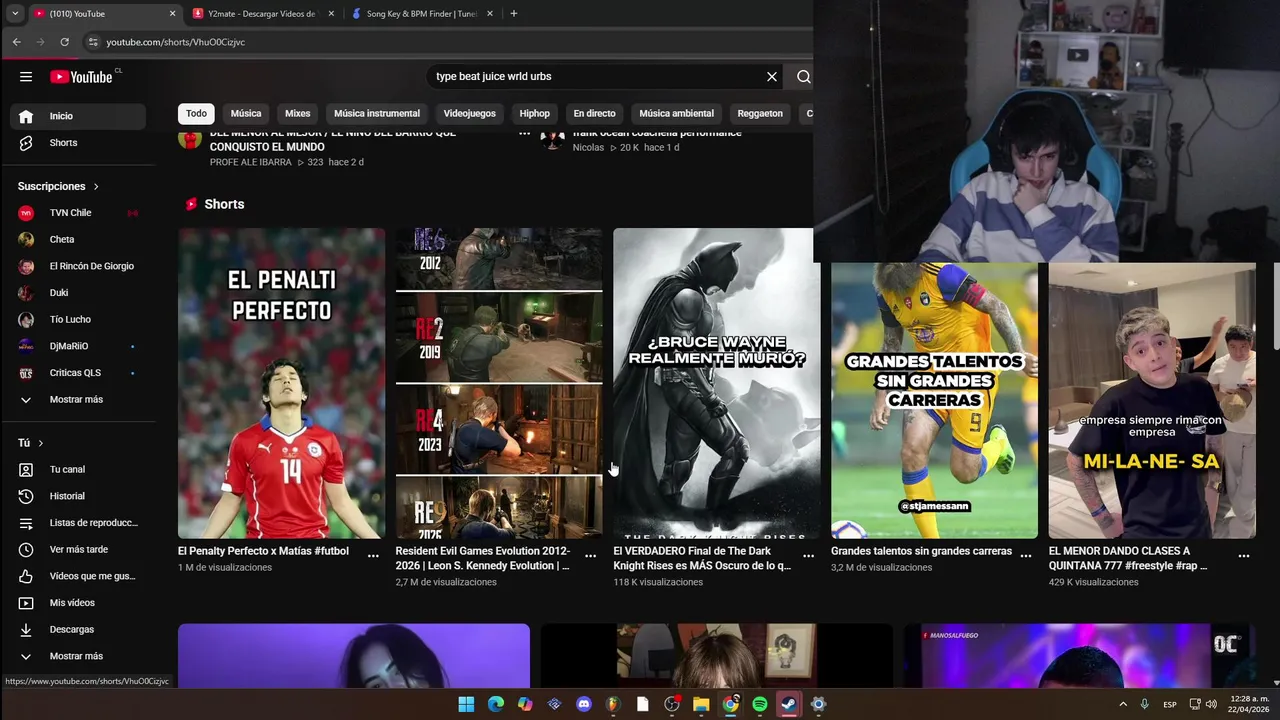Reload the page with refresh icon
This screenshot has width=1280, height=720.
tap(64, 42)
